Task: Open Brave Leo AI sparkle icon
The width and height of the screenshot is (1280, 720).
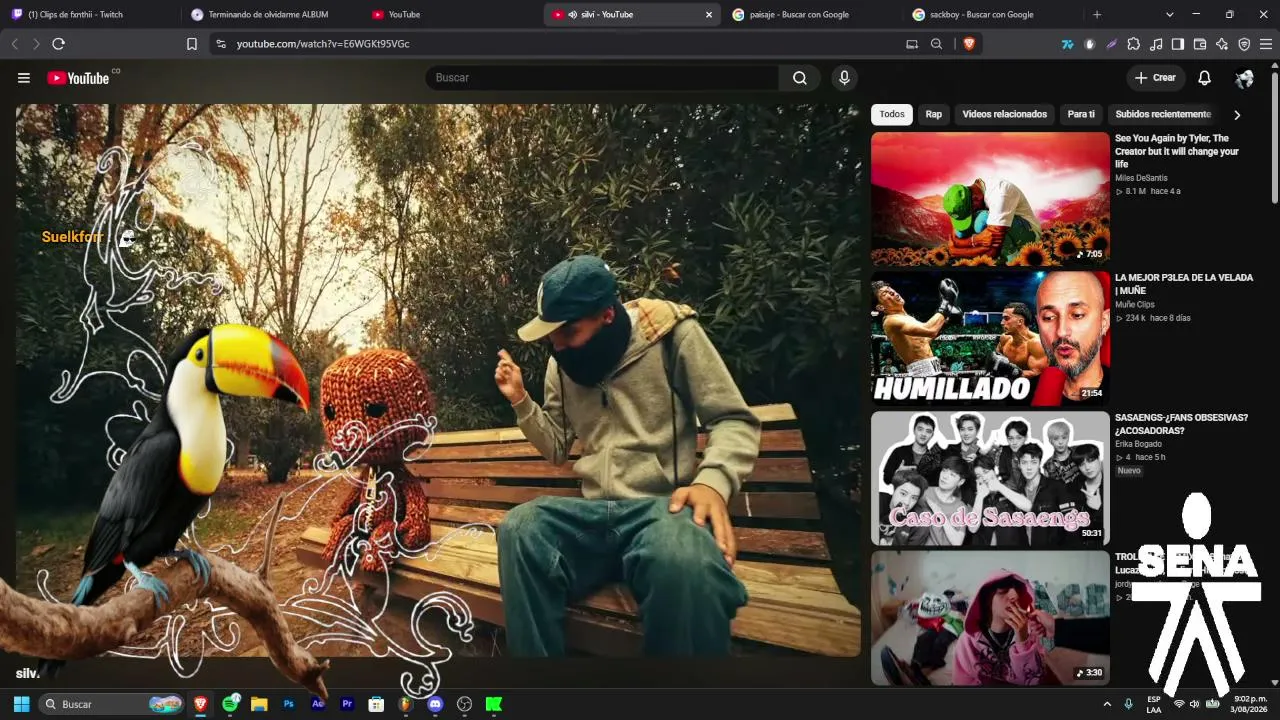Action: (x=1222, y=44)
